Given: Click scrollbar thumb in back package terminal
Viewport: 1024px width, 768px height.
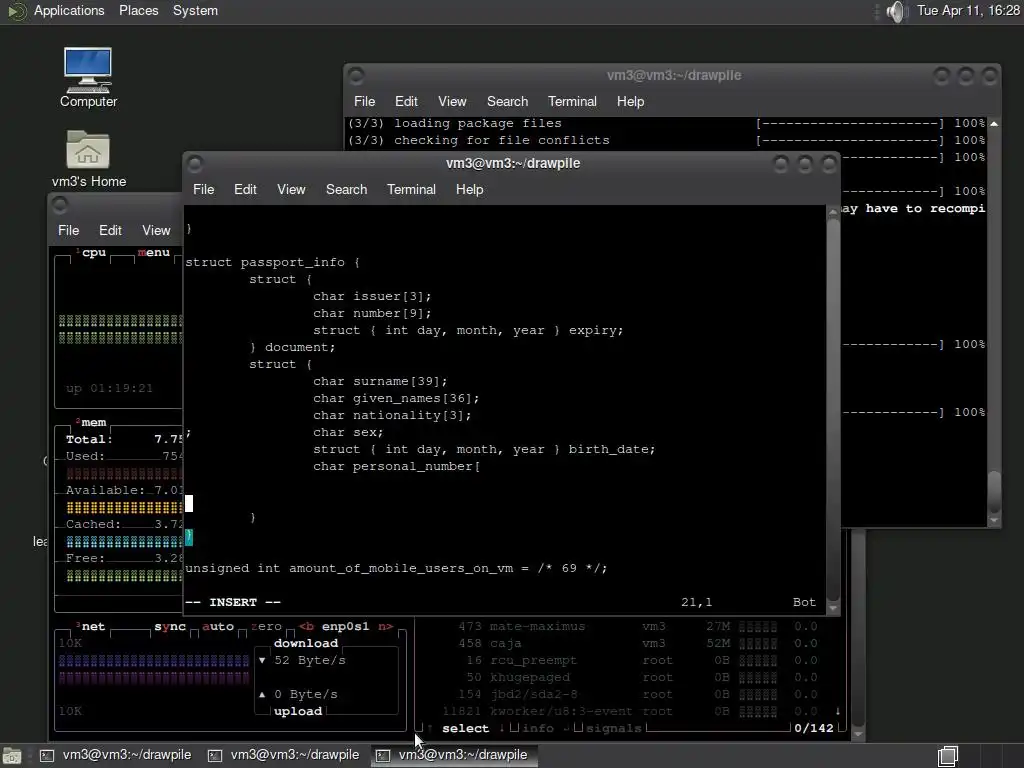Looking at the screenshot, I should 994,492.
